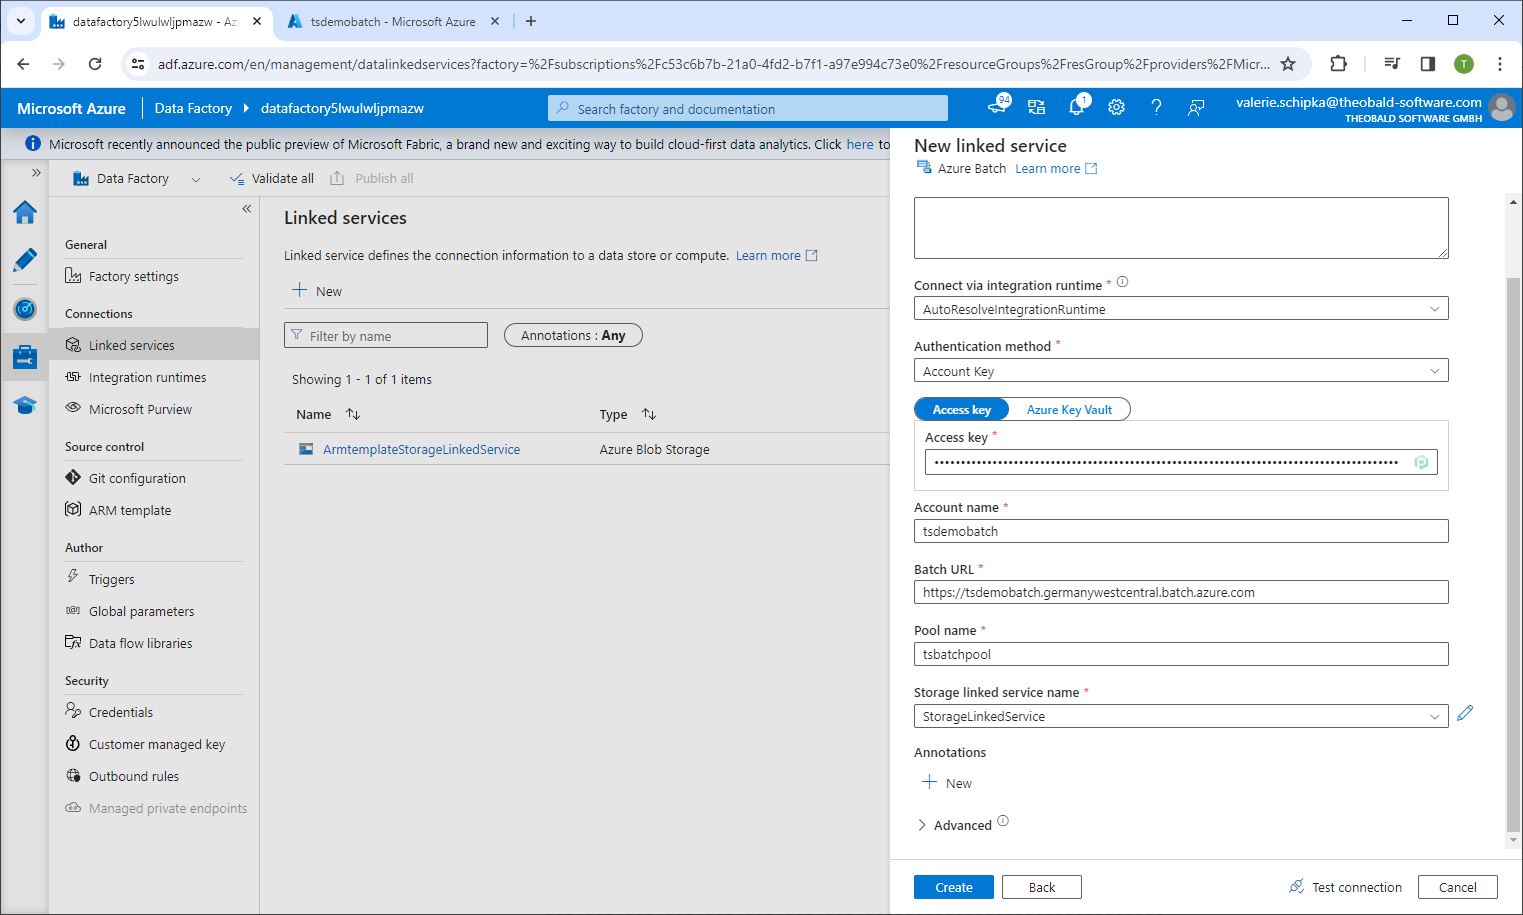Open Global parameters

click(141, 611)
